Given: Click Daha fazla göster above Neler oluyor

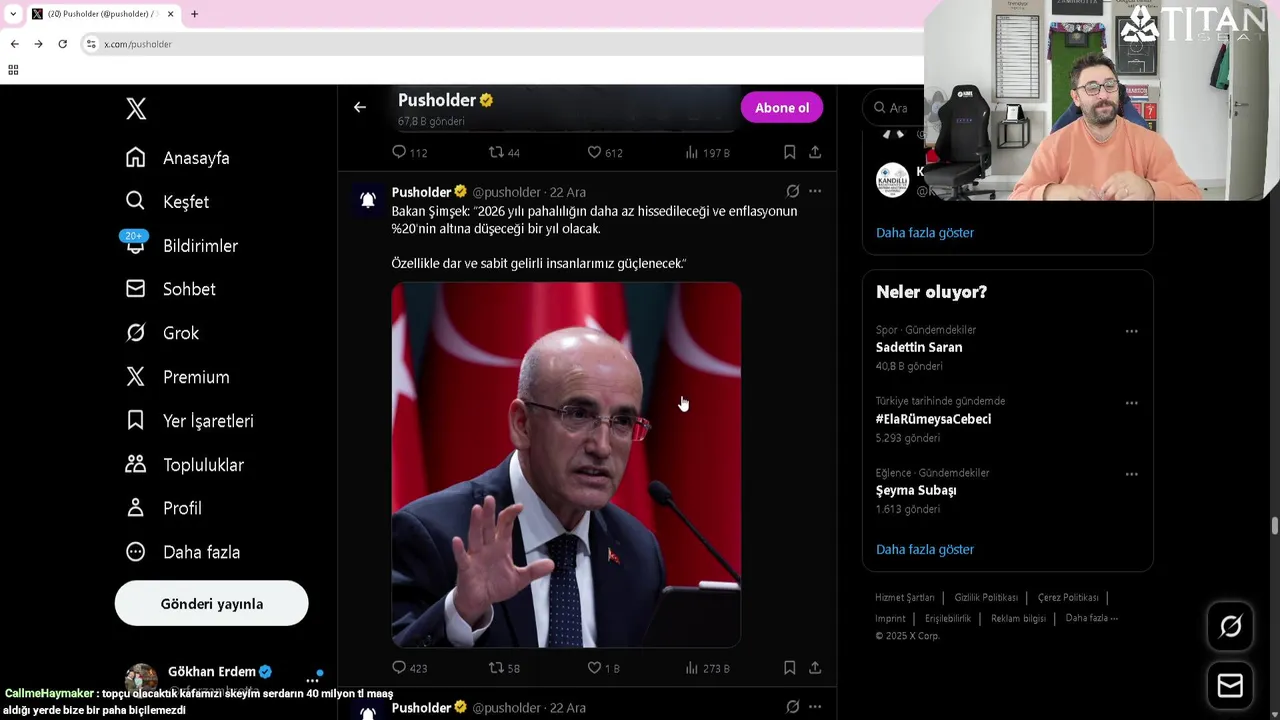Looking at the screenshot, I should [x=925, y=233].
